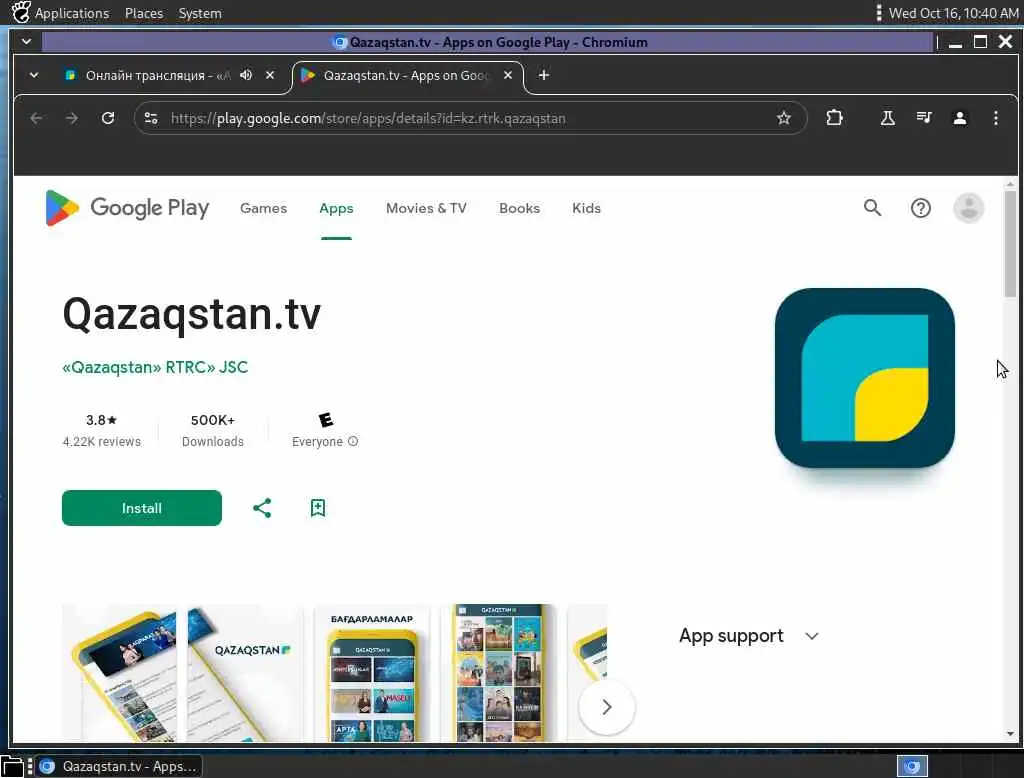Expand the App support section
The height and width of the screenshot is (778, 1024).
(x=748, y=636)
